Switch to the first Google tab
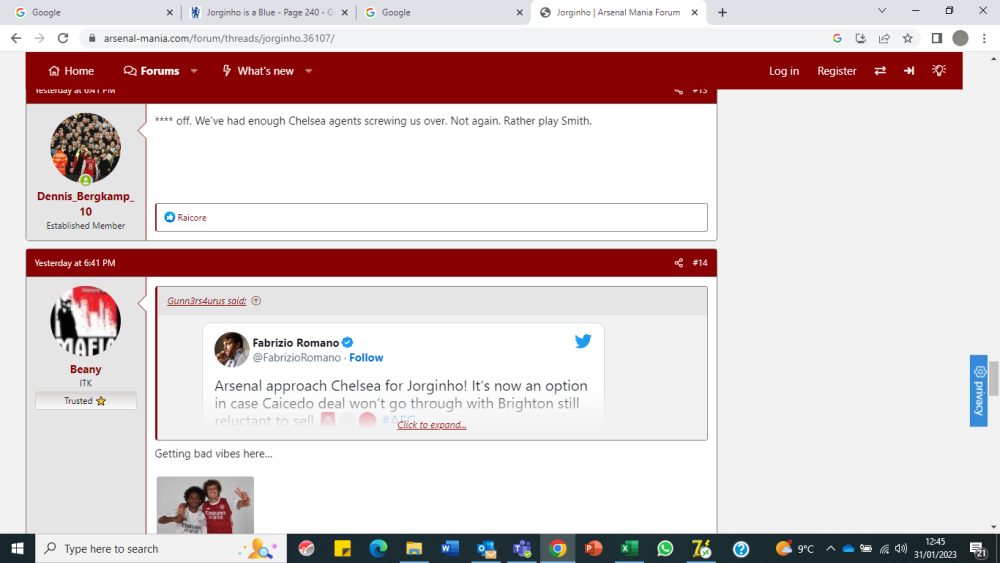The width and height of the screenshot is (1000, 563). (92, 12)
